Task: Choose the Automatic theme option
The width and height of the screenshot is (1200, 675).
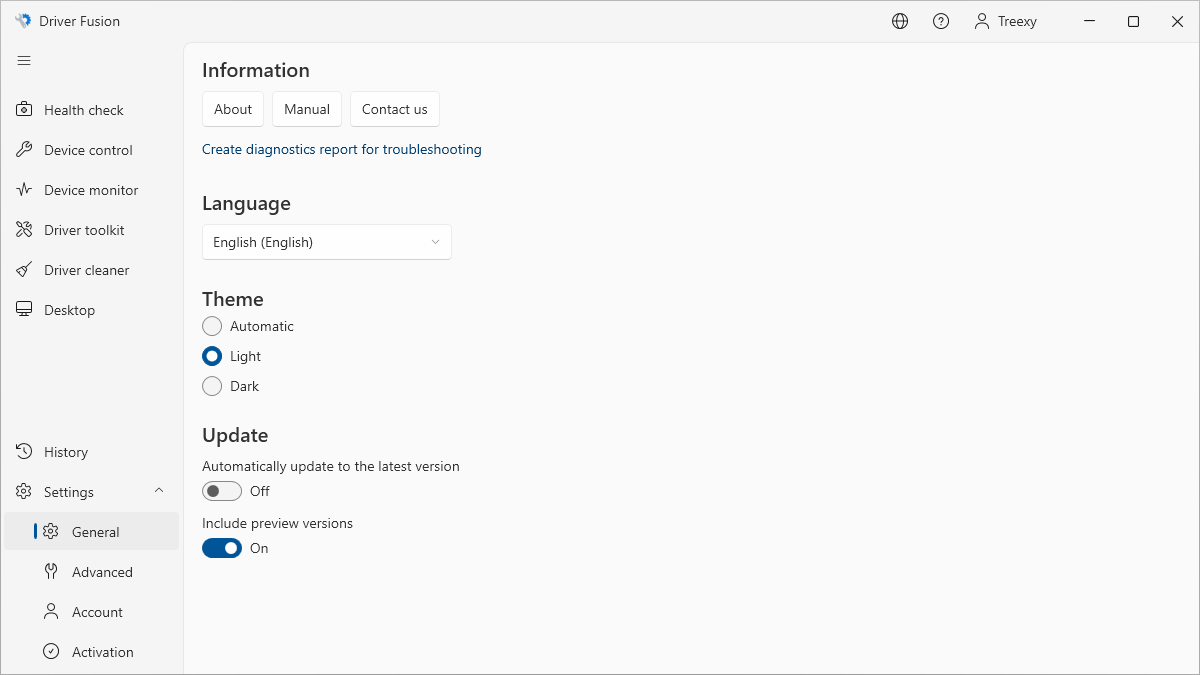Action: coord(212,326)
